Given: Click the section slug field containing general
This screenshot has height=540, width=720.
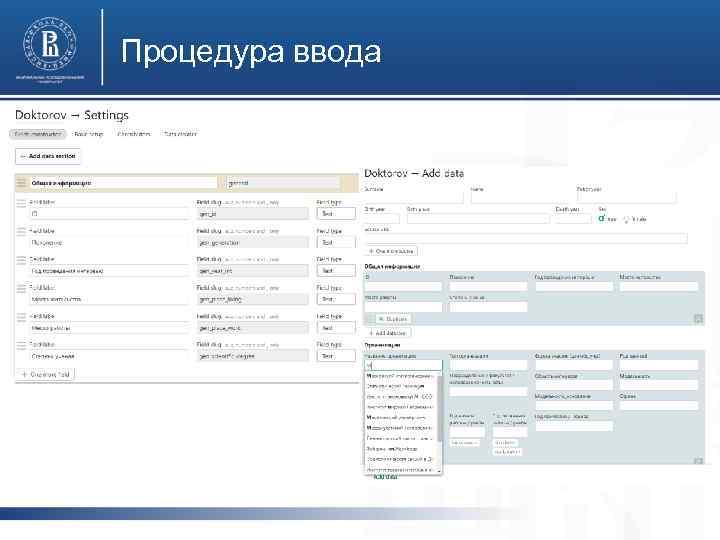Looking at the screenshot, I should click(283, 183).
